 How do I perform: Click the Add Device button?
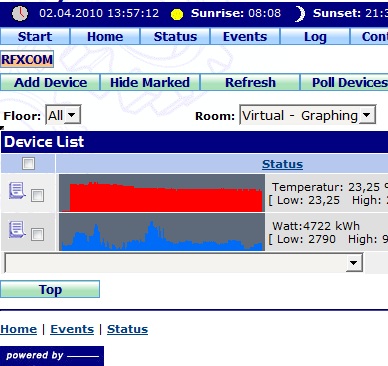pos(50,82)
